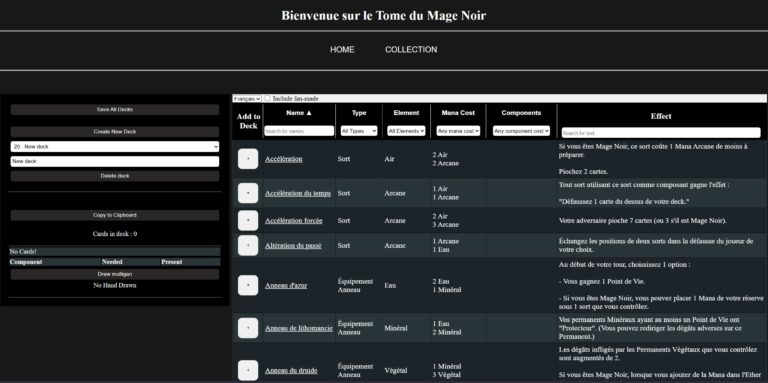
Task: Enable Include fan-made checkbox
Action: click(x=267, y=98)
